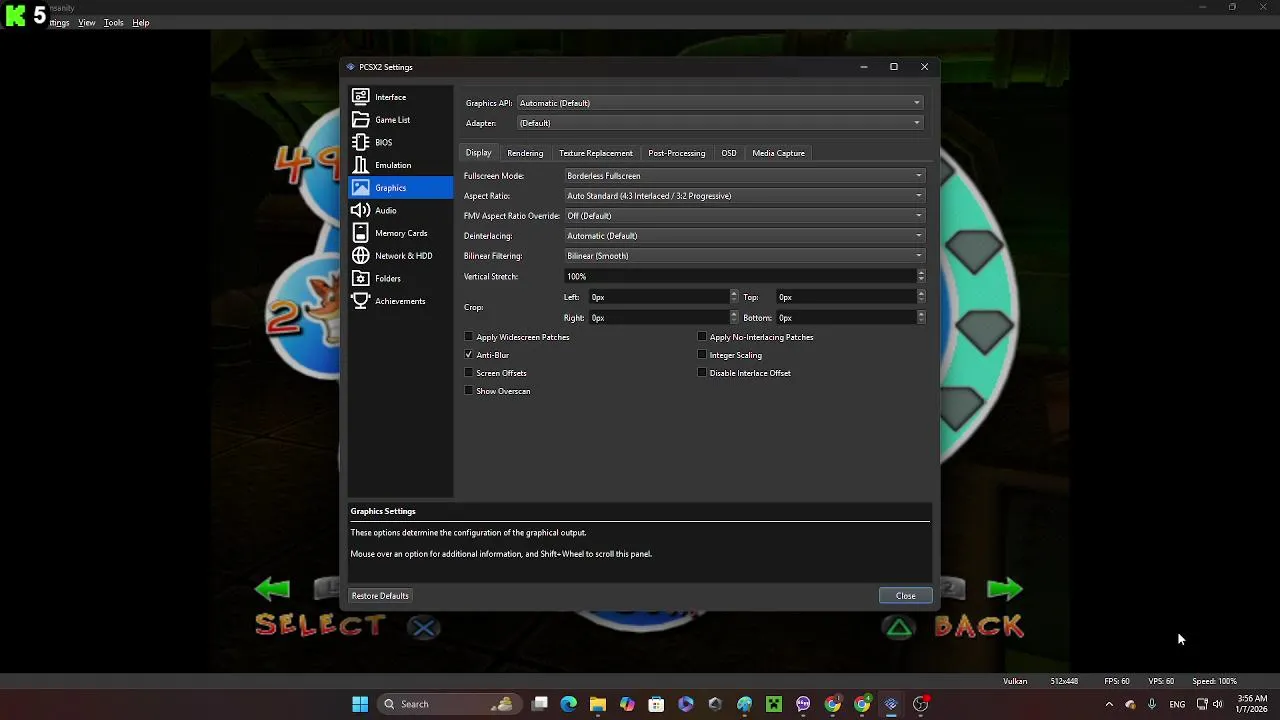The height and width of the screenshot is (720, 1280).
Task: Open the Deinterlacing dropdown
Action: click(745, 236)
